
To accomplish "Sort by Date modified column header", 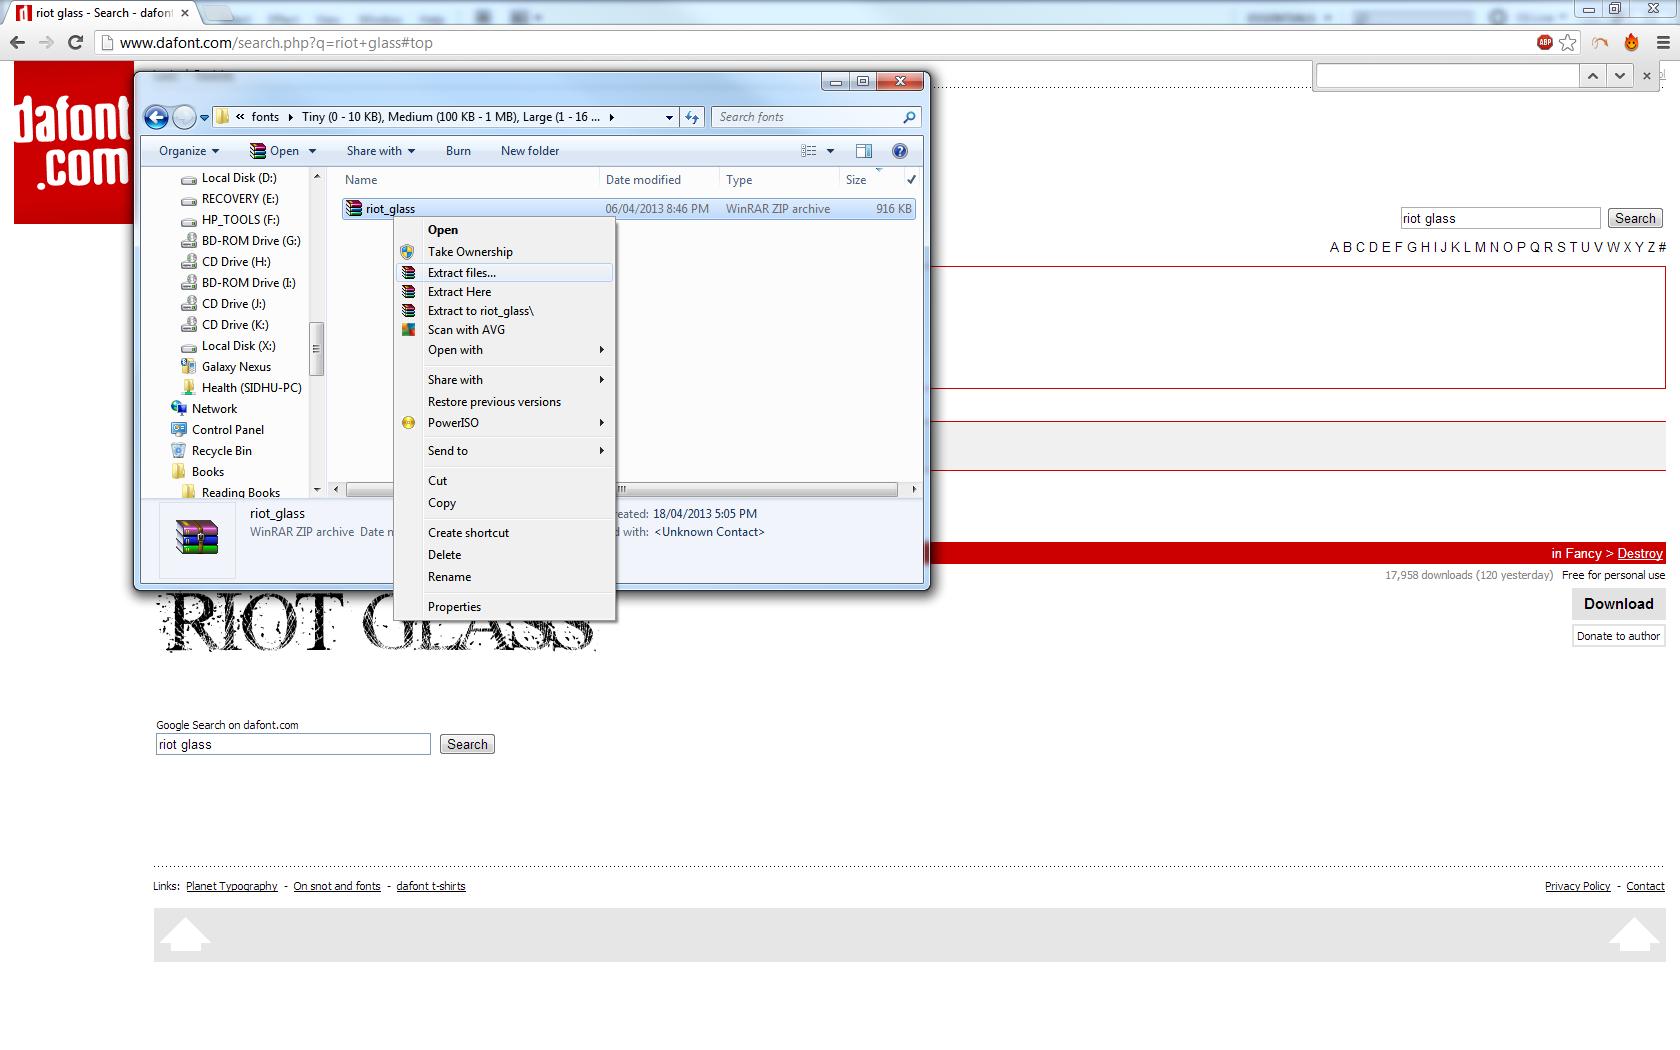I will click(643, 180).
